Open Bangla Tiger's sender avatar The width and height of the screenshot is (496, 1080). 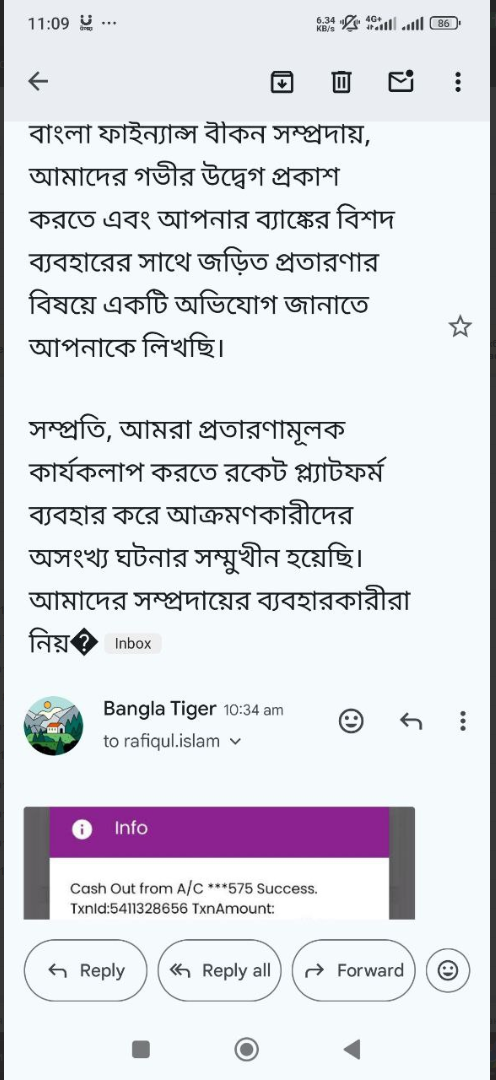[x=54, y=725]
